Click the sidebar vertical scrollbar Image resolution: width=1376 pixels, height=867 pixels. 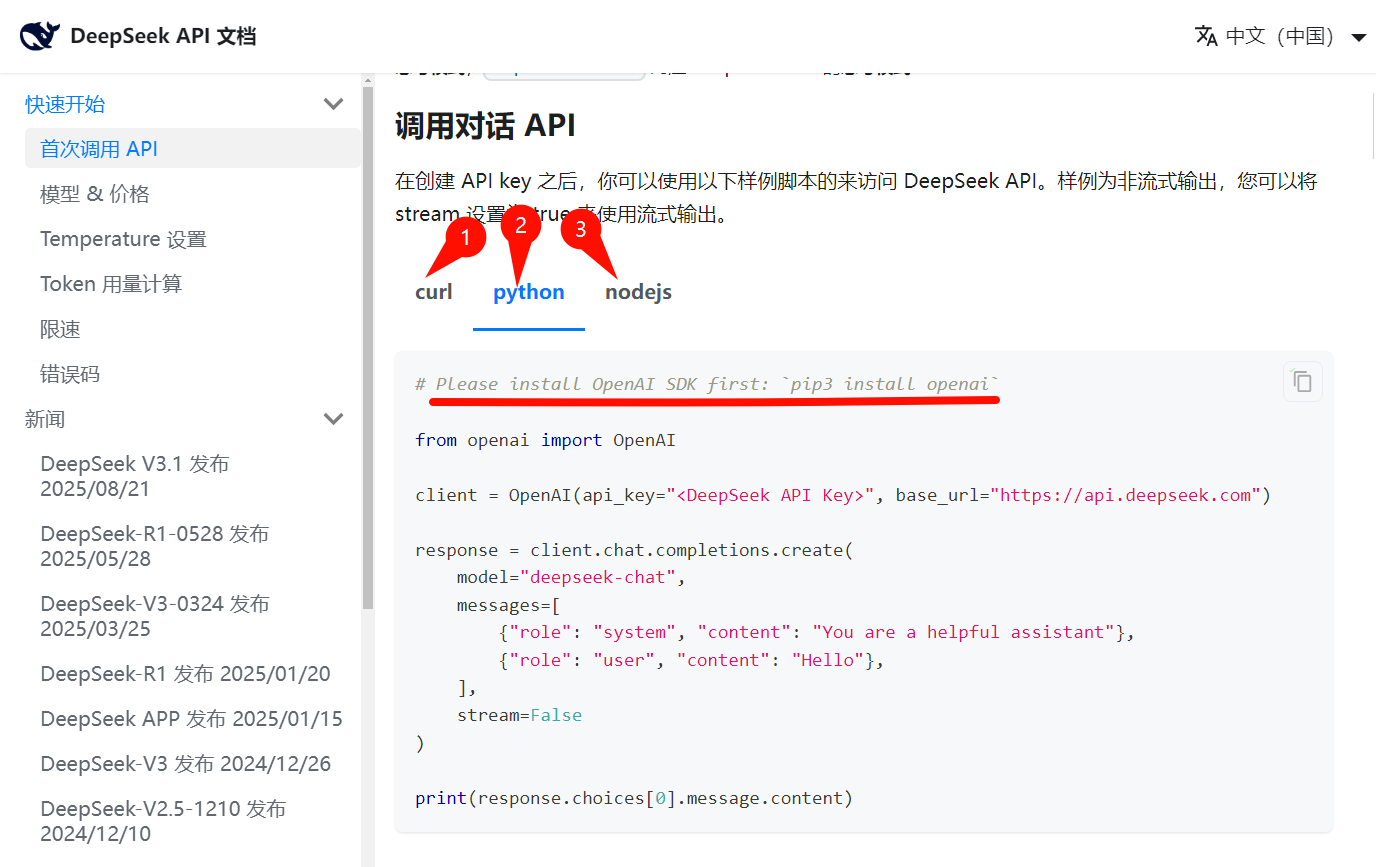[x=368, y=348]
